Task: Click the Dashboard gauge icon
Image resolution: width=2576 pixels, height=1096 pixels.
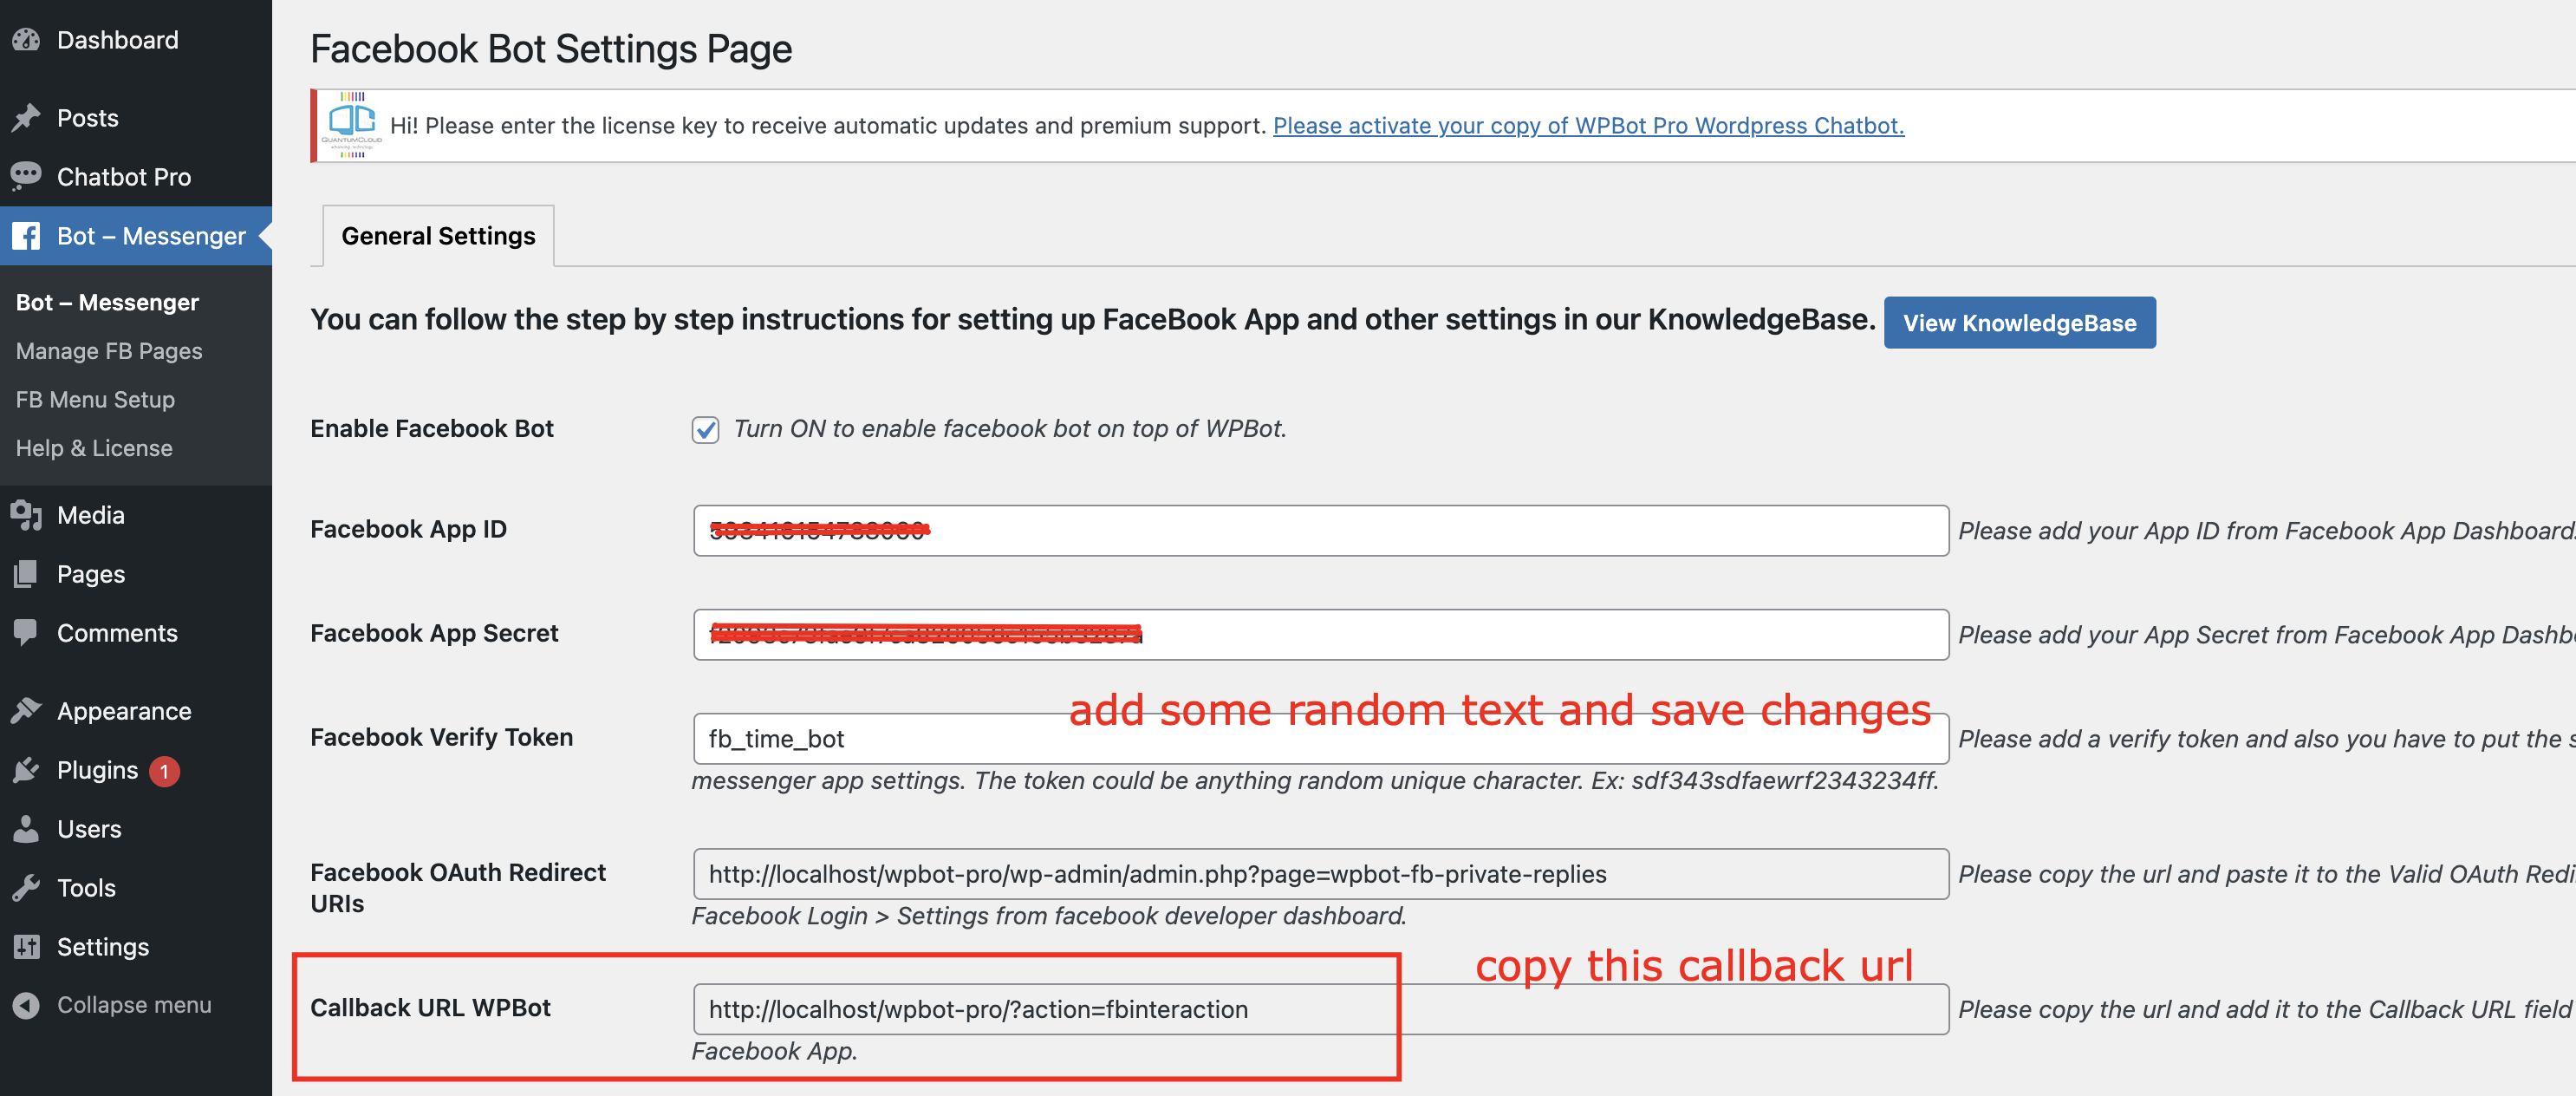Action: (26, 40)
